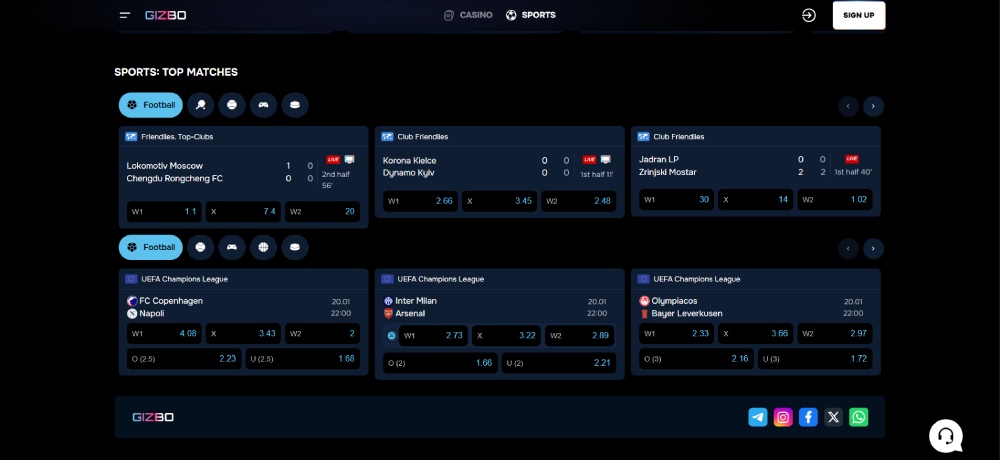Open the WhatsApp social link
Screen dimensions: 1000x460
click(x=859, y=417)
